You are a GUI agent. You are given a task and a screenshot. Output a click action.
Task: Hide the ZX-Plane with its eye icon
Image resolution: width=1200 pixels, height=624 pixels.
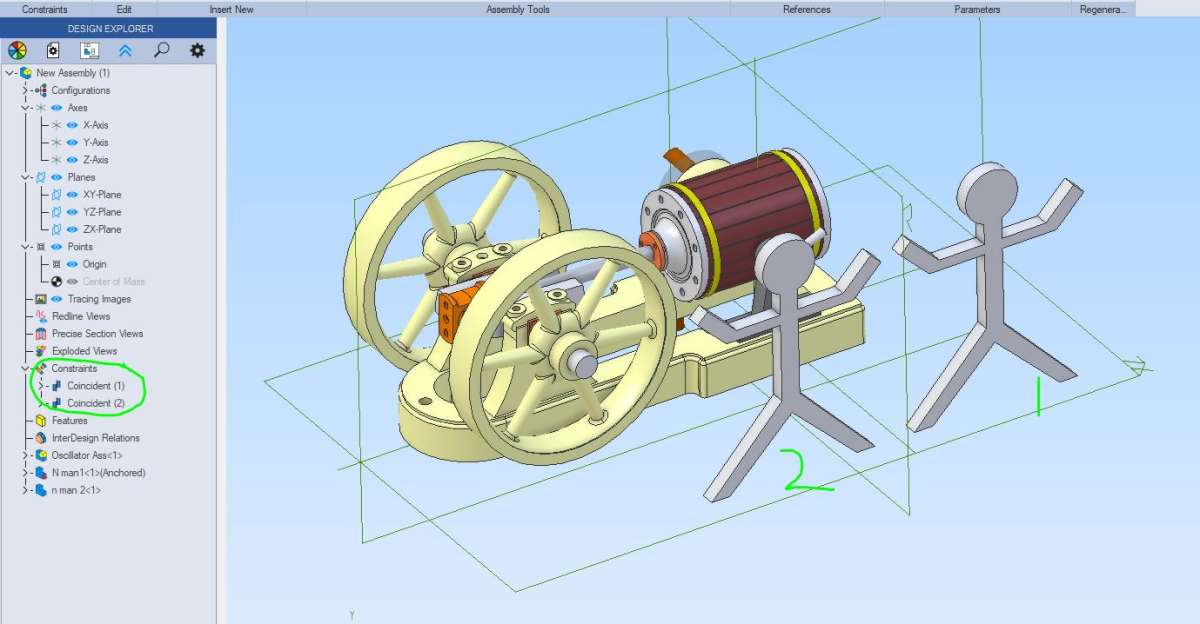(72, 229)
